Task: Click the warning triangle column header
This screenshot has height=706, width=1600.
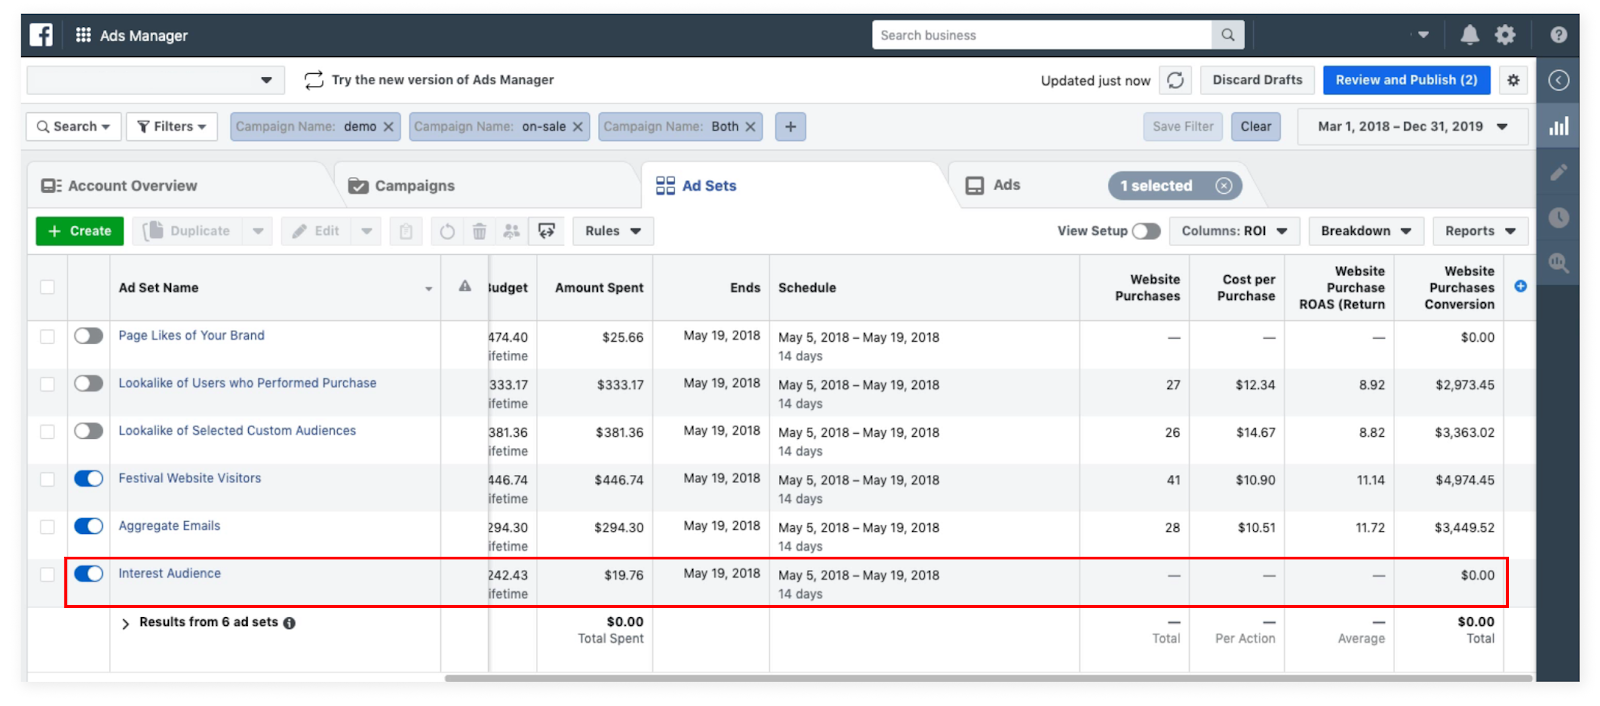Action: (x=465, y=286)
